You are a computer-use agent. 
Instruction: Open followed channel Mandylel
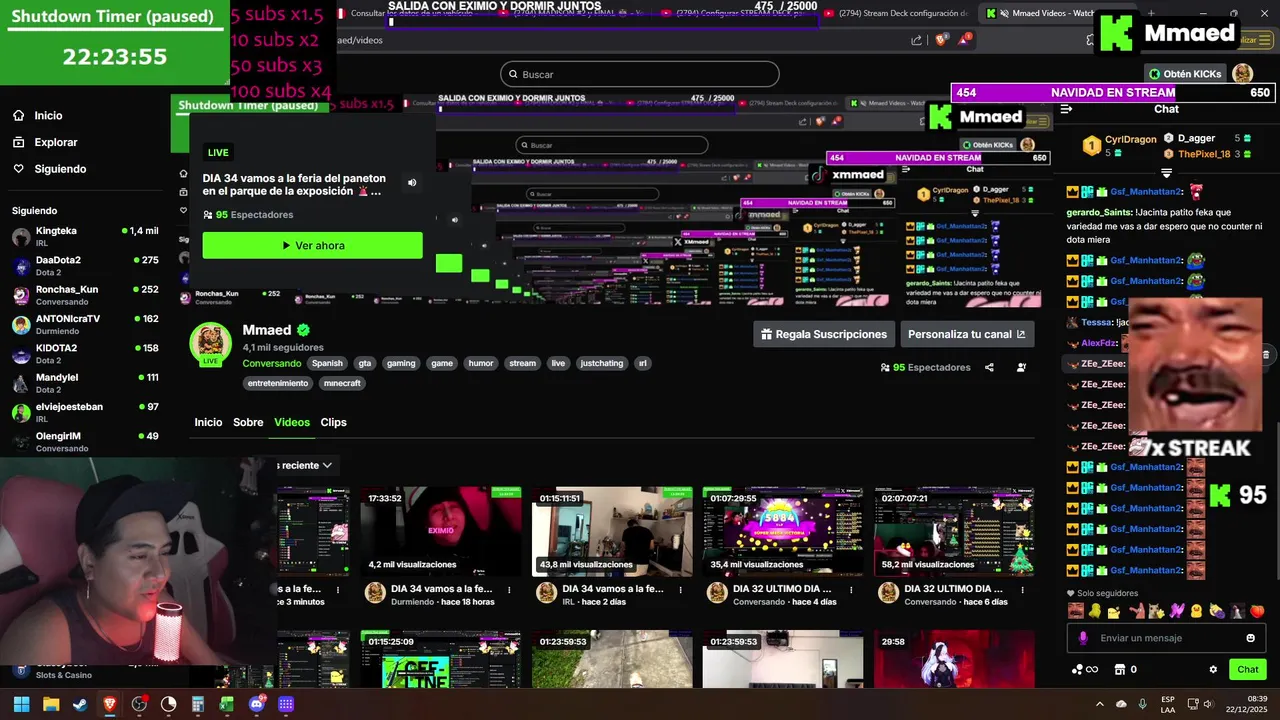coord(85,383)
